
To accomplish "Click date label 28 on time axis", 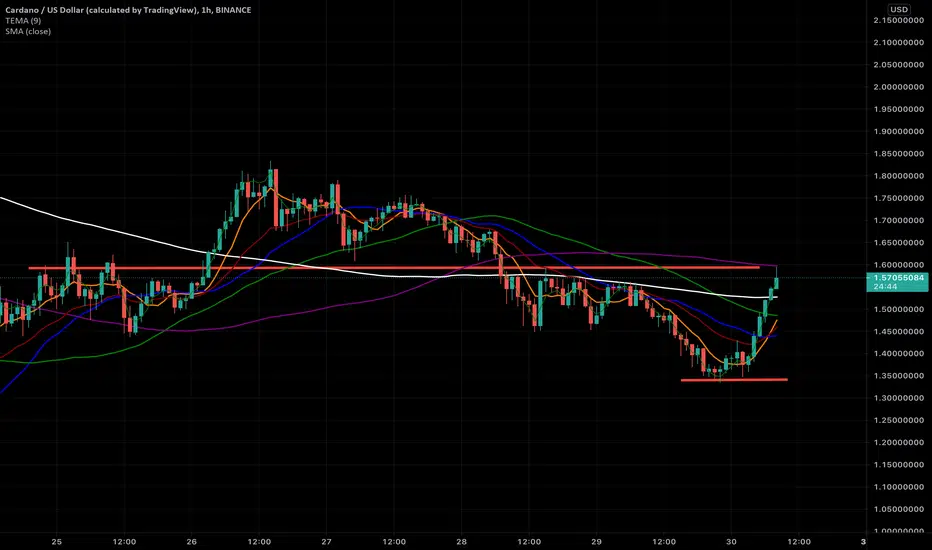I will pyautogui.click(x=461, y=542).
